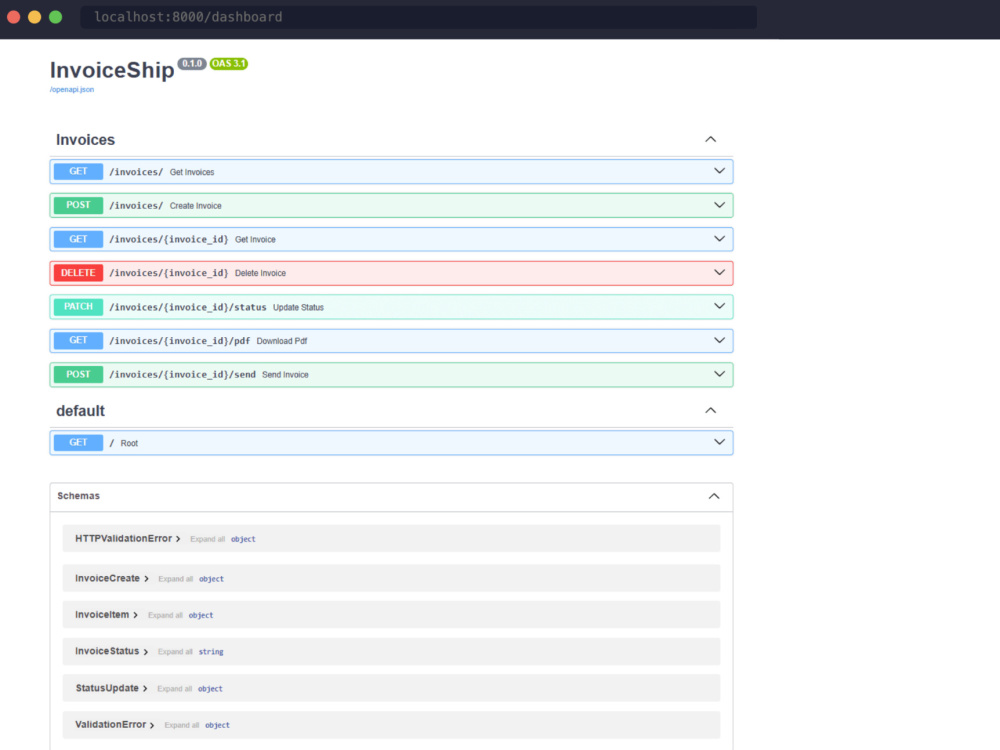Click the GET badge for Root endpoint
This screenshot has width=1000, height=750.
[x=78, y=443]
